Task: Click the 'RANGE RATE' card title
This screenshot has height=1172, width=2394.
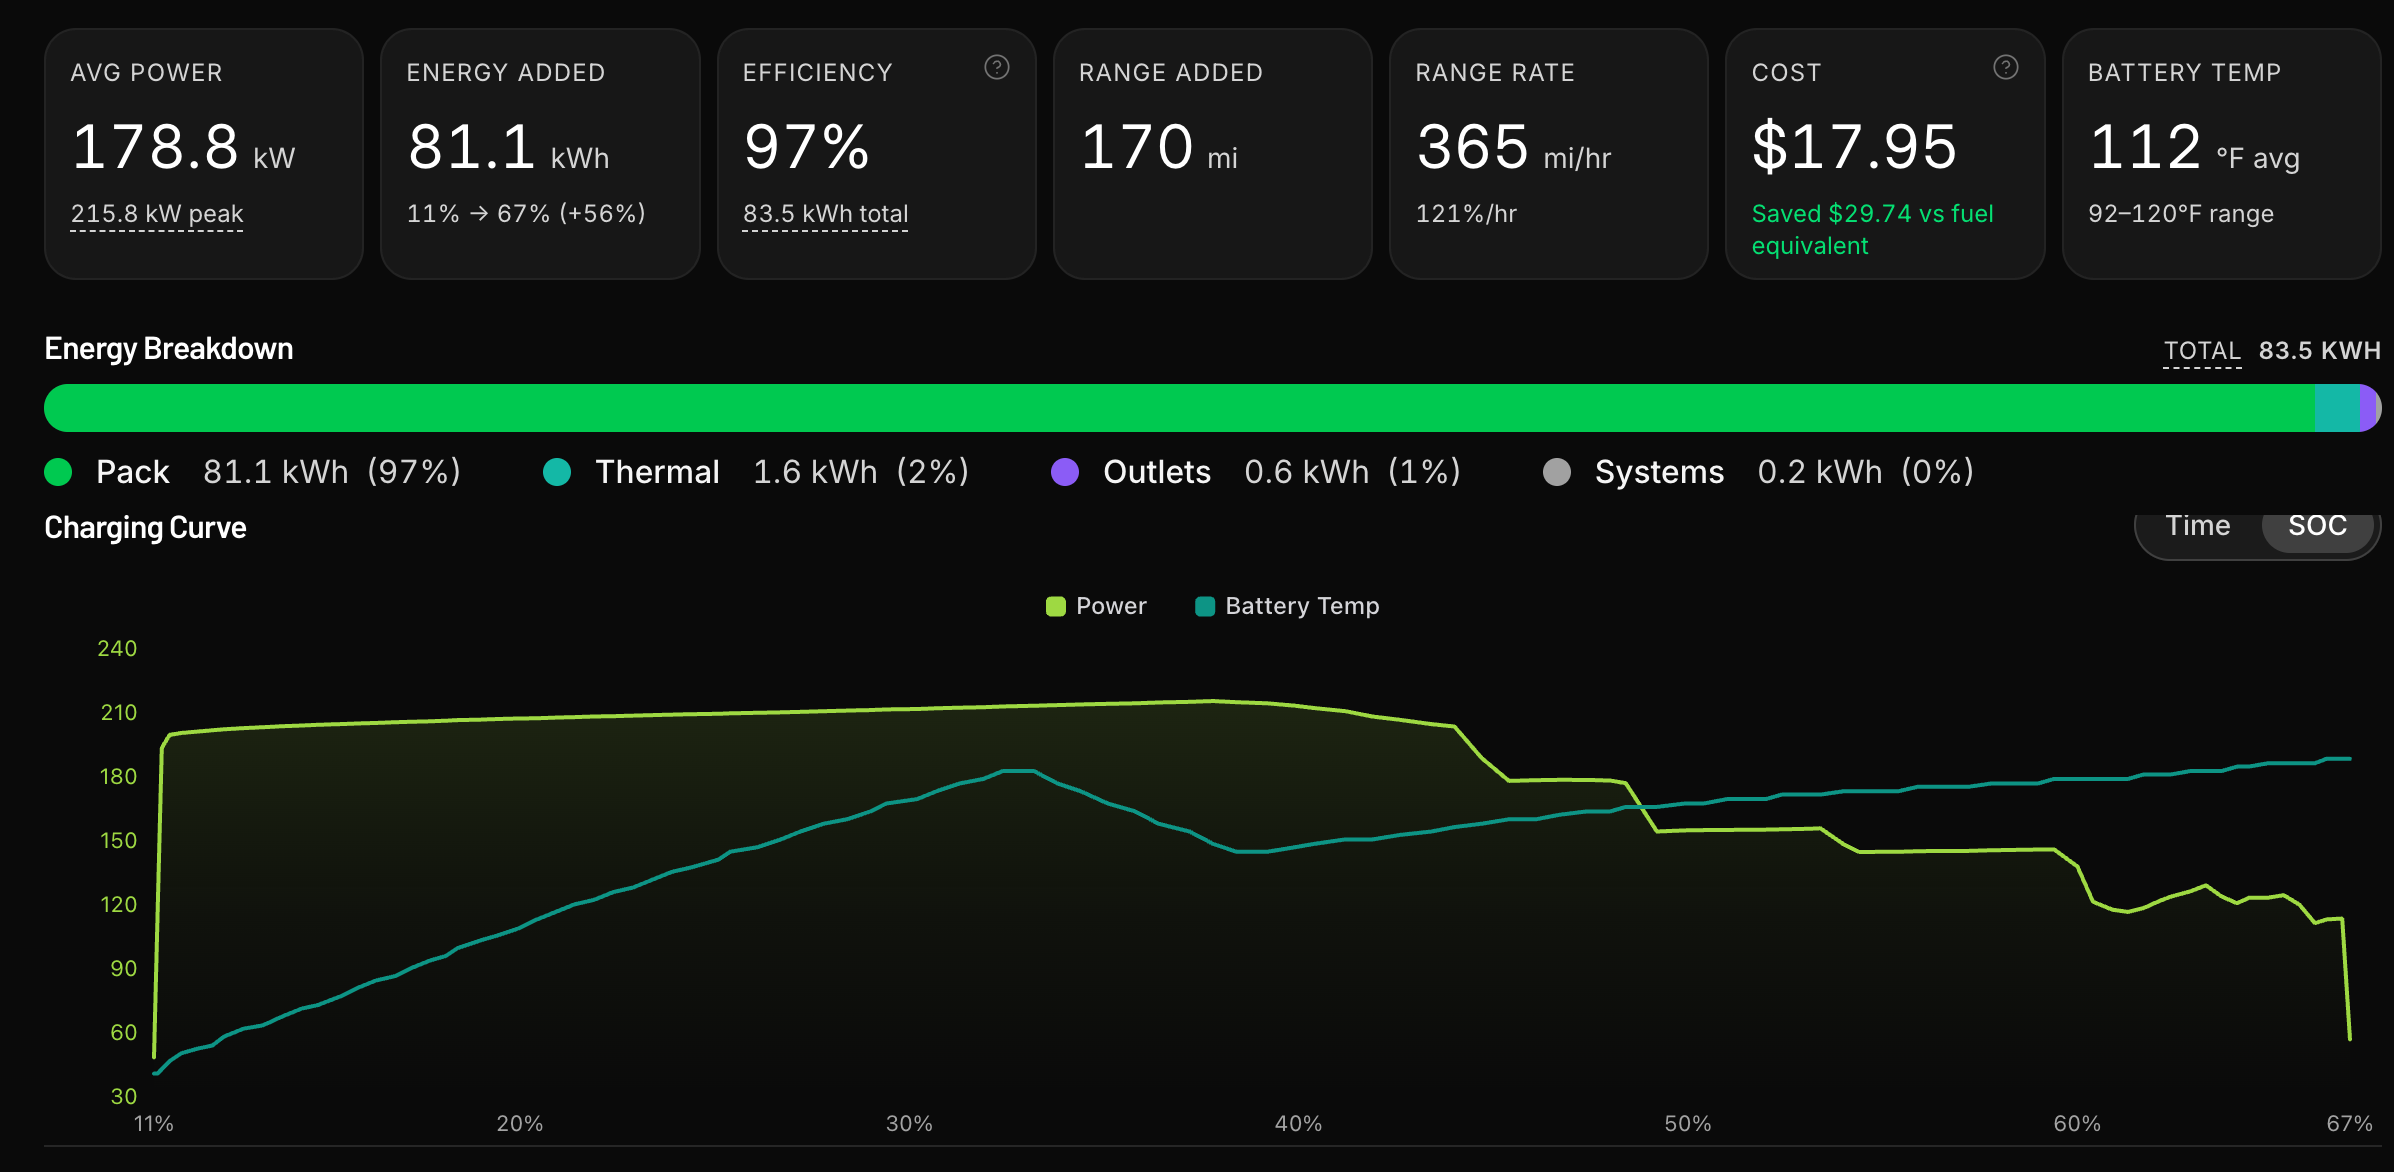Action: (1495, 73)
